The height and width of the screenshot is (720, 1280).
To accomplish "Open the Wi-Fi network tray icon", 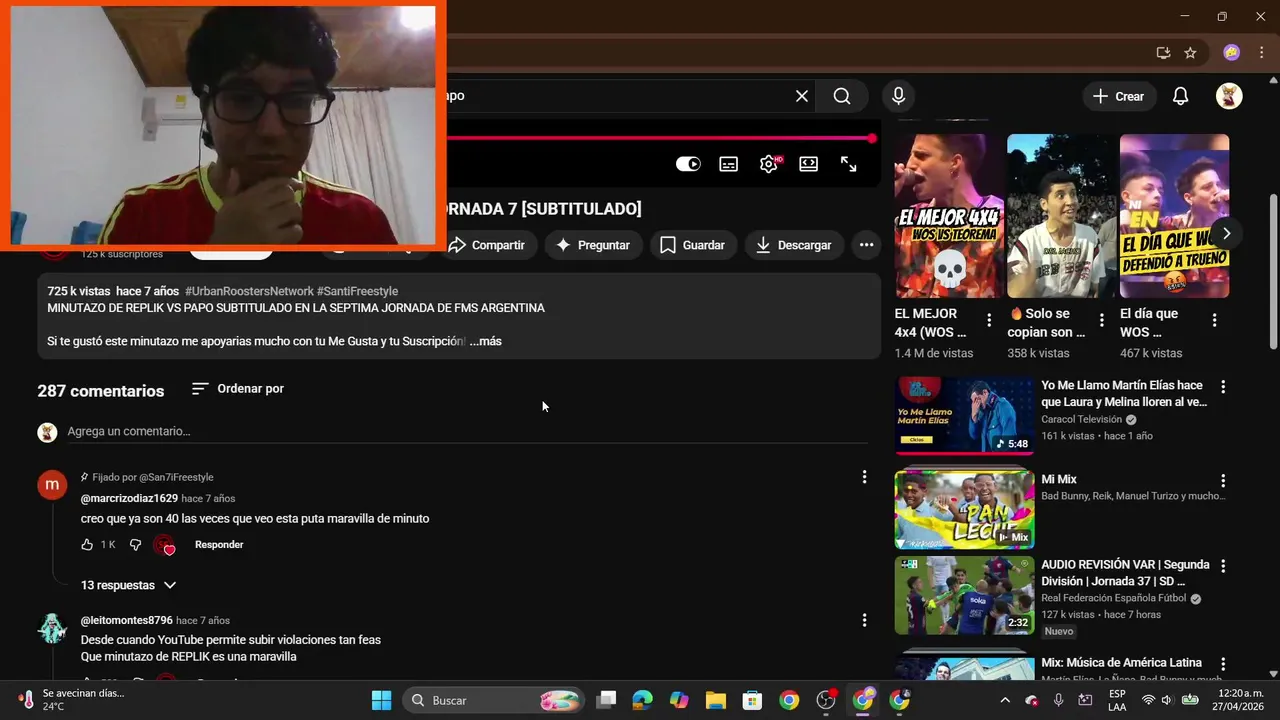I will pyautogui.click(x=1148, y=700).
